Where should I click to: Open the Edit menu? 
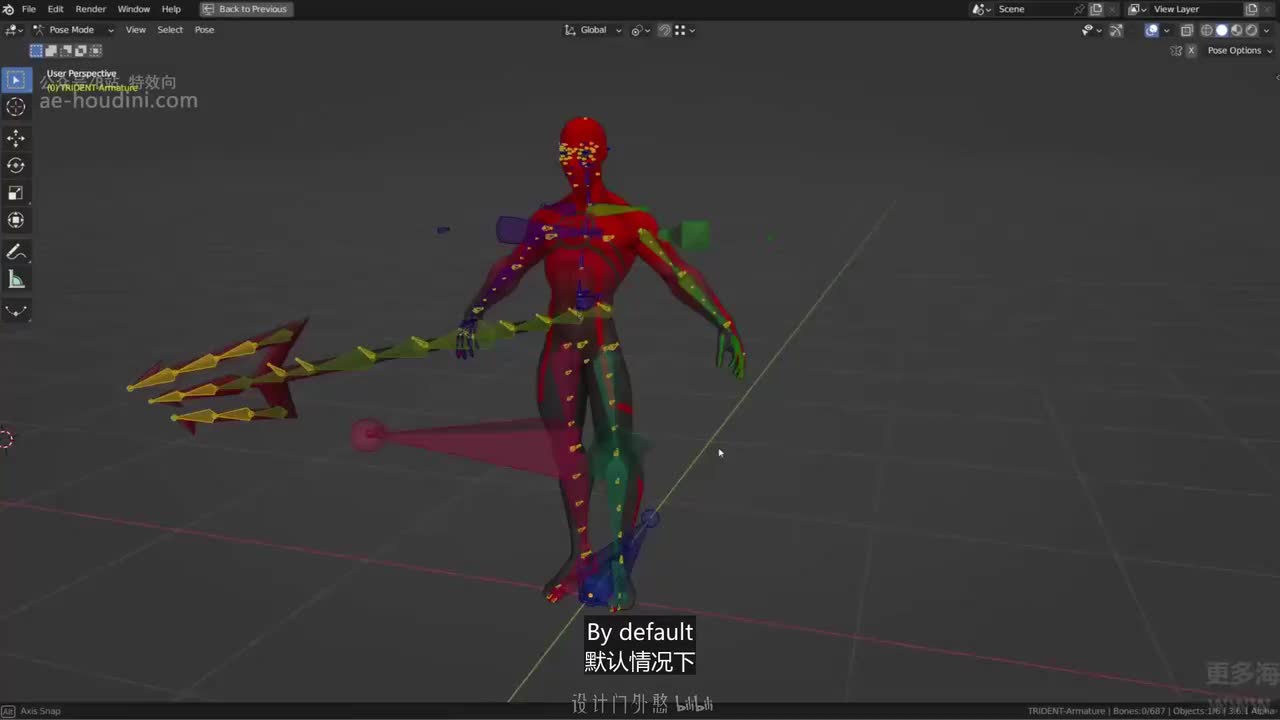click(56, 9)
